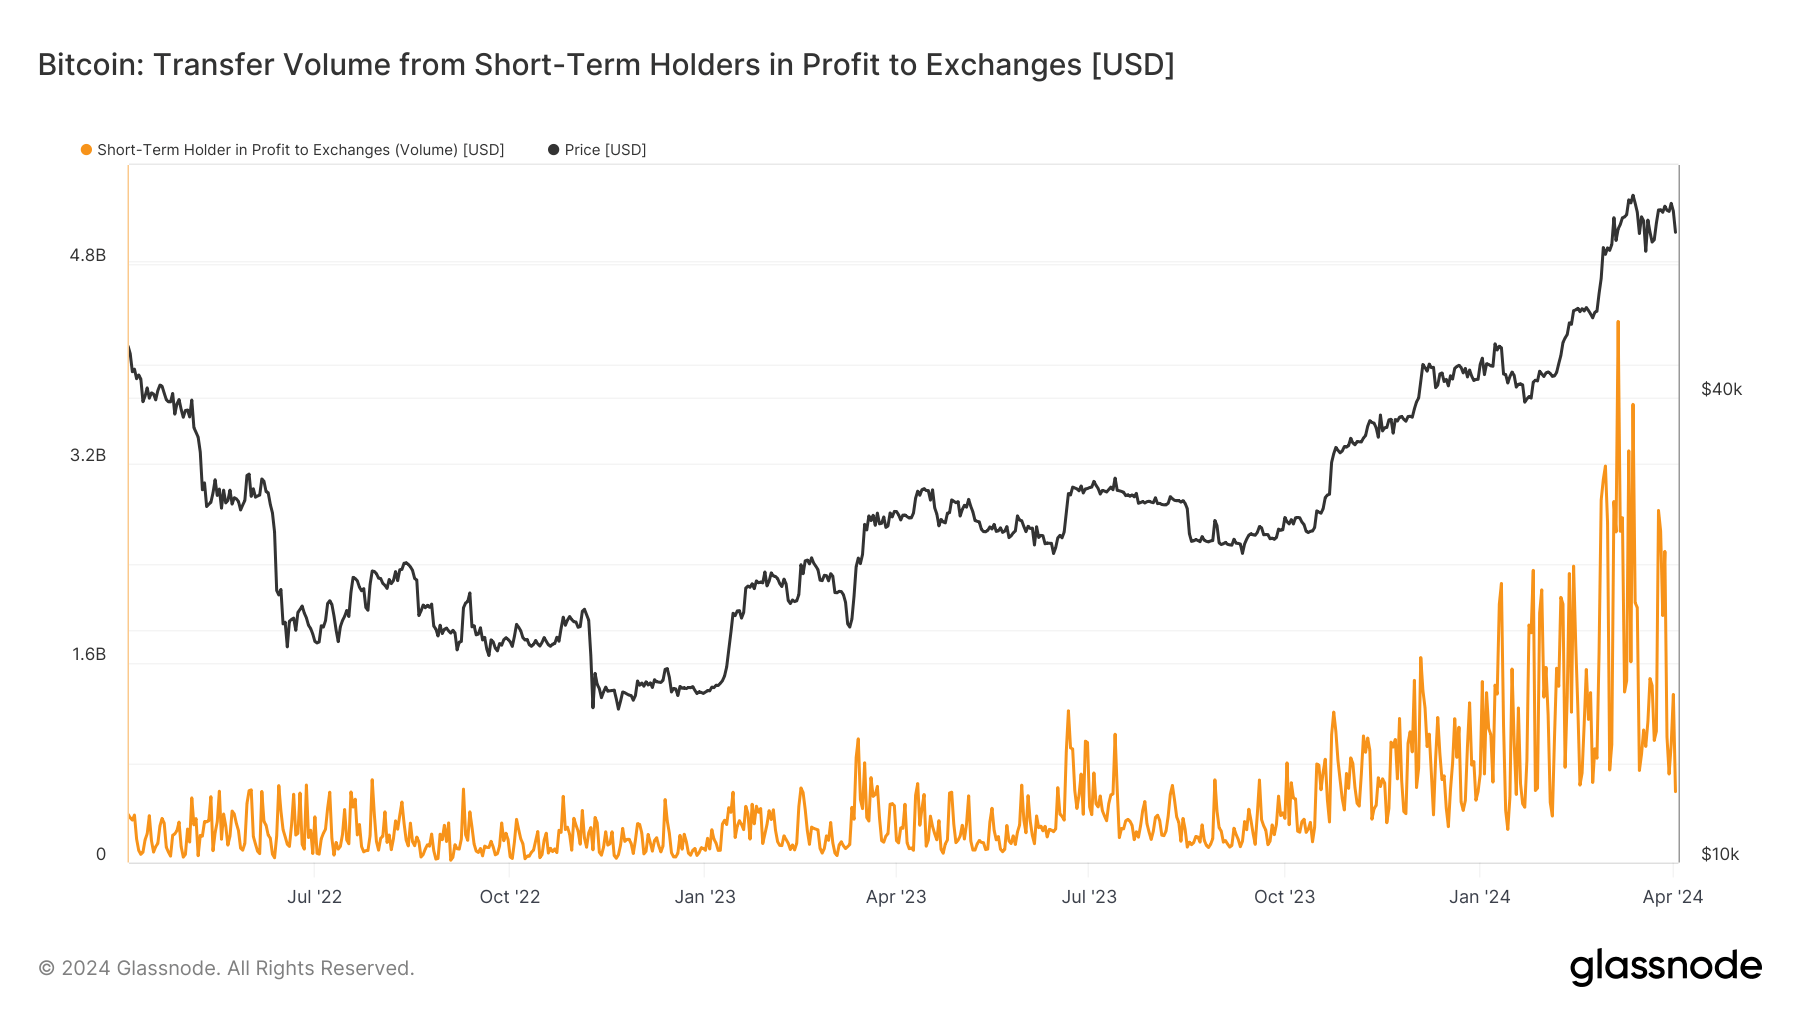1800x1013 pixels.
Task: Select the Jan '24 x-axis label
Action: (x=1480, y=897)
